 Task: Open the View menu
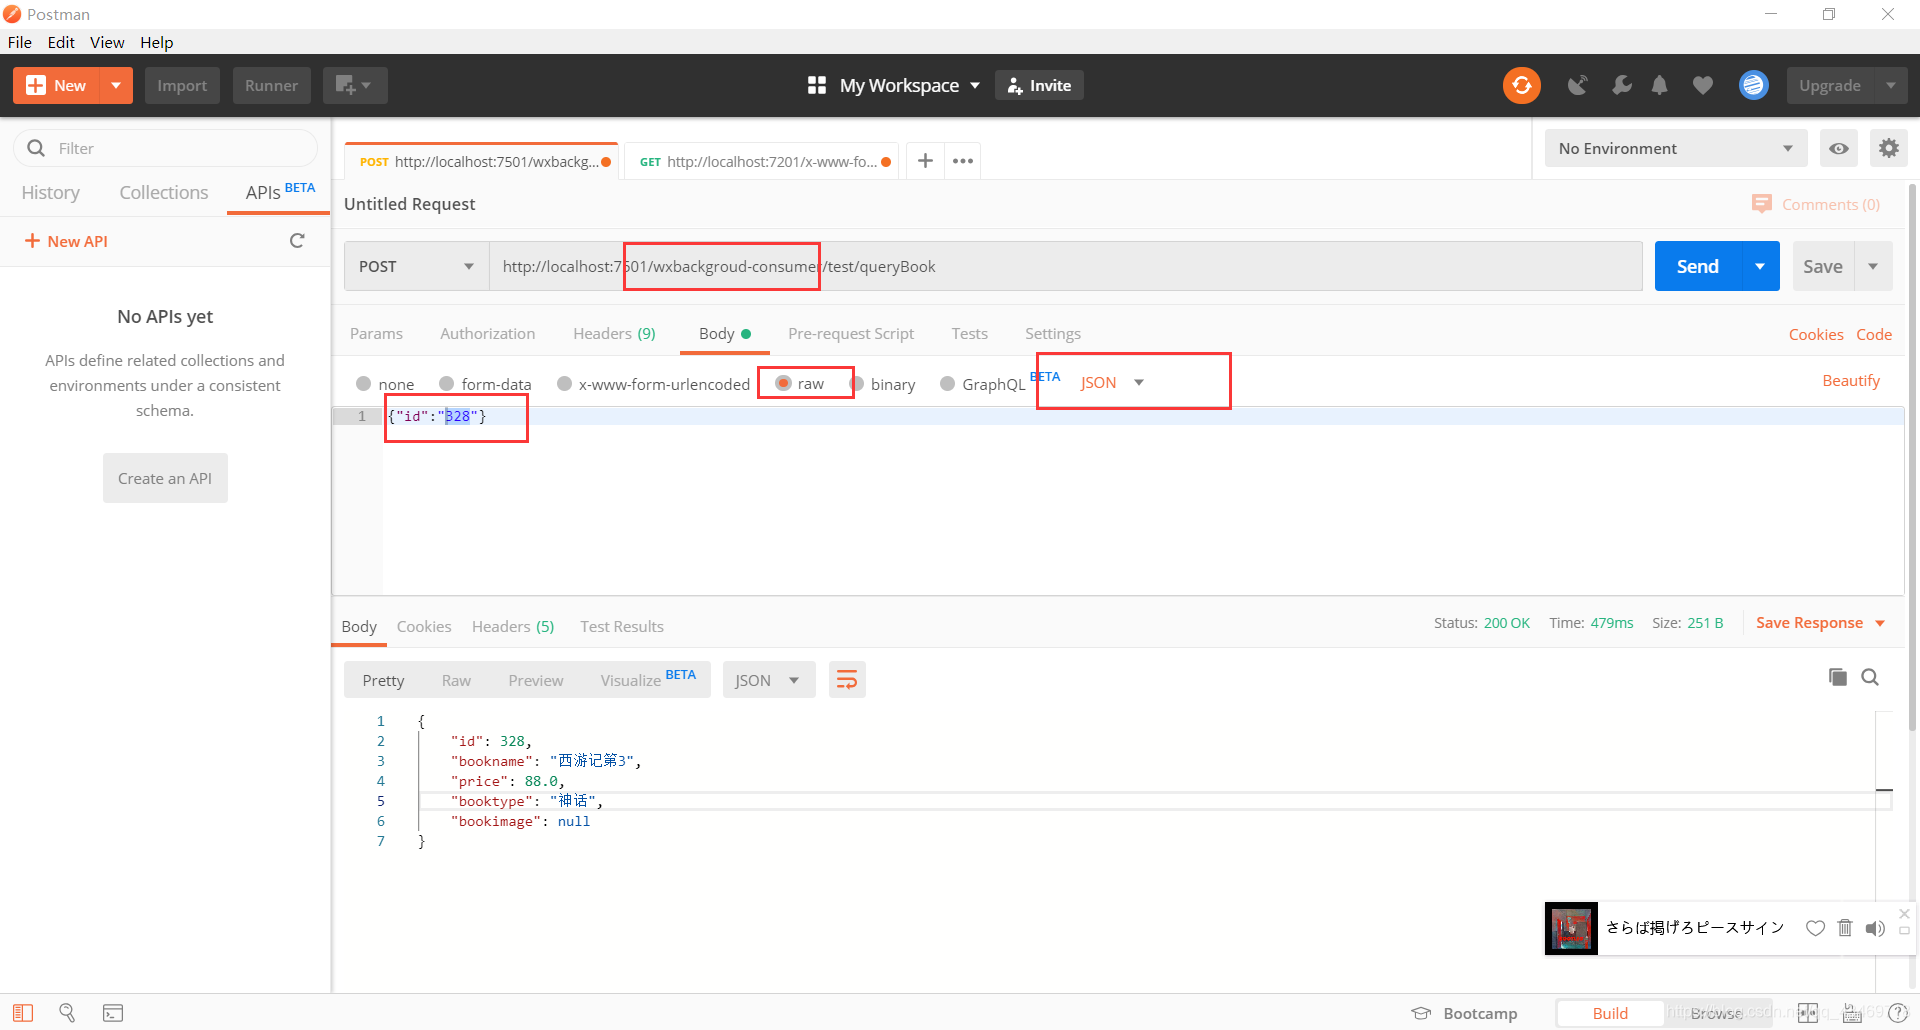coord(107,42)
